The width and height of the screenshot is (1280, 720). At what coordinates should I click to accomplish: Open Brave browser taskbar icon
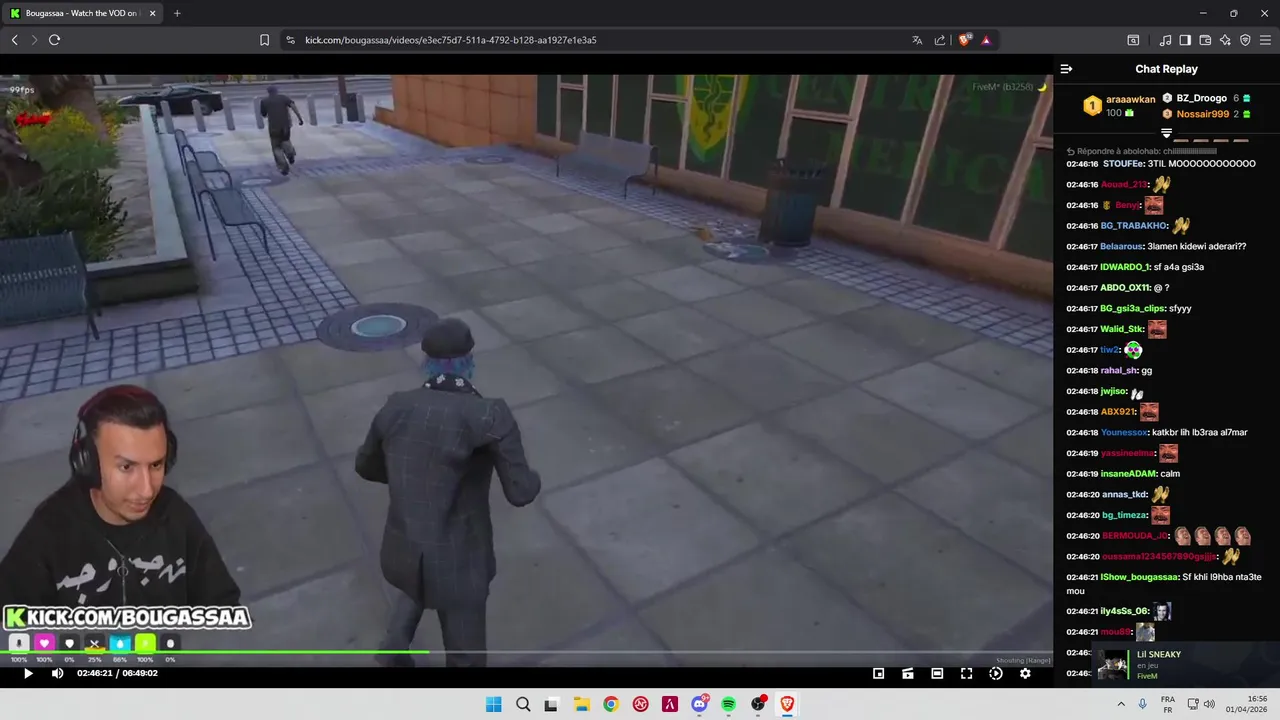click(x=787, y=704)
